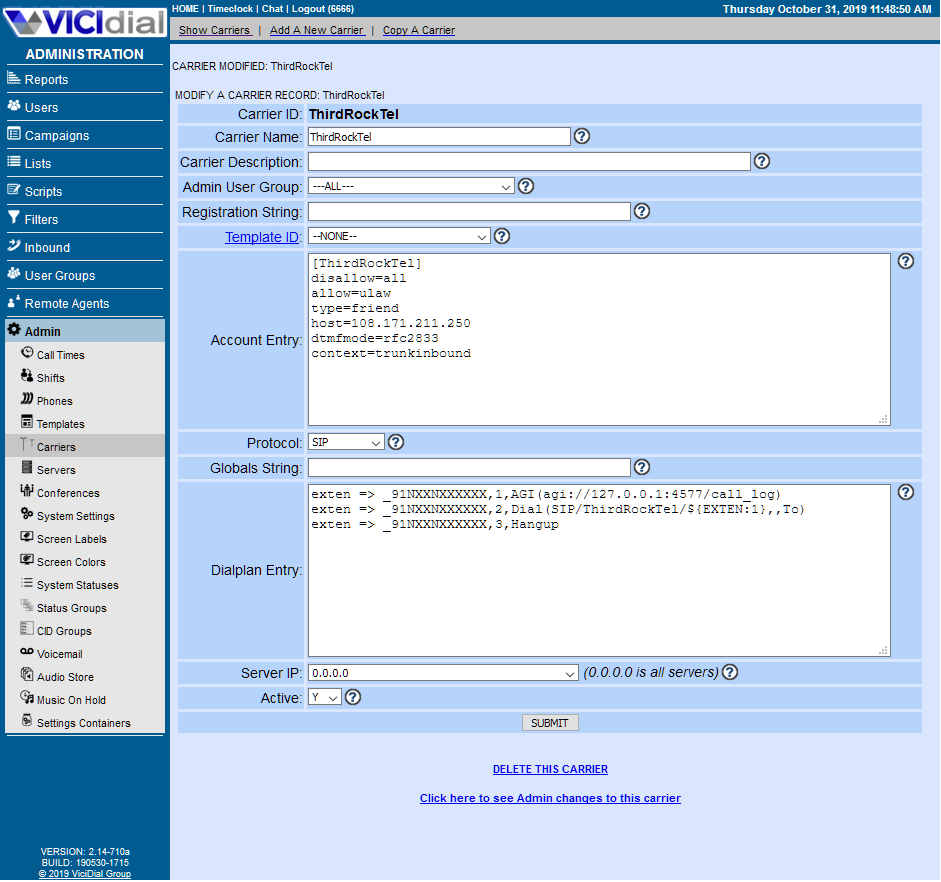Click into Account Entry text area
This screenshot has width=941, height=882.
[599, 340]
